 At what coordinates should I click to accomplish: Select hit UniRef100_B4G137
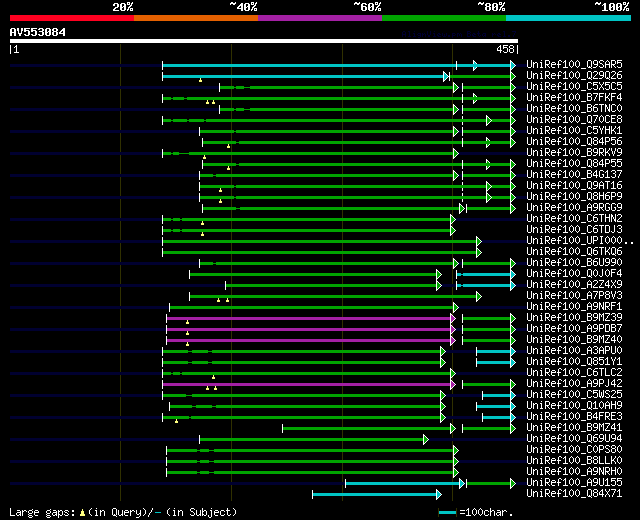[574, 175]
